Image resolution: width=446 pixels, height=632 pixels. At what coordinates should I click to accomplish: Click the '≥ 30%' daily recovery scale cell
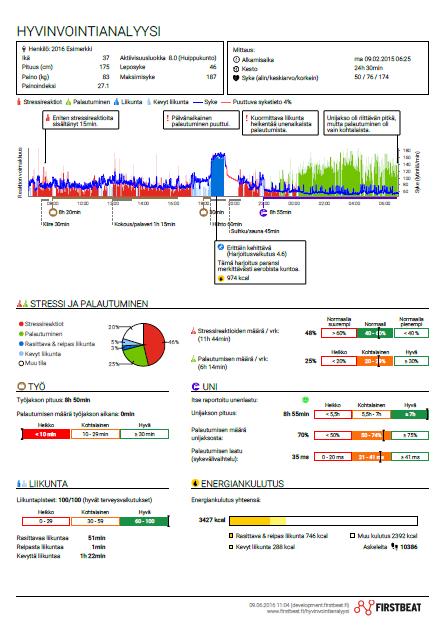point(411,361)
